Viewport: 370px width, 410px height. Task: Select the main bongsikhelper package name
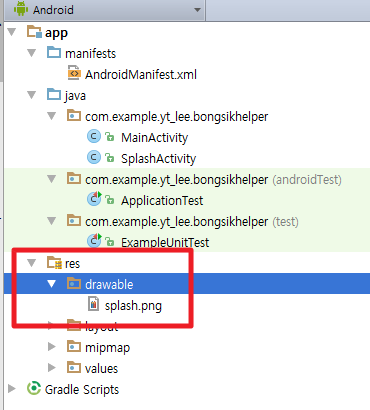coord(177,117)
